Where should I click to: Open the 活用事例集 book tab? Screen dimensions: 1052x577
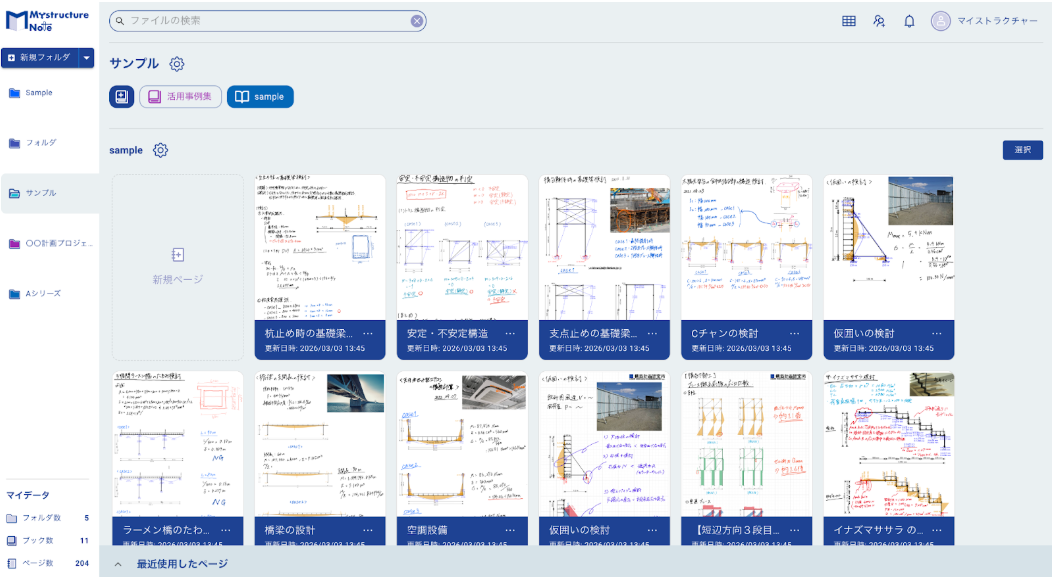[x=180, y=96]
